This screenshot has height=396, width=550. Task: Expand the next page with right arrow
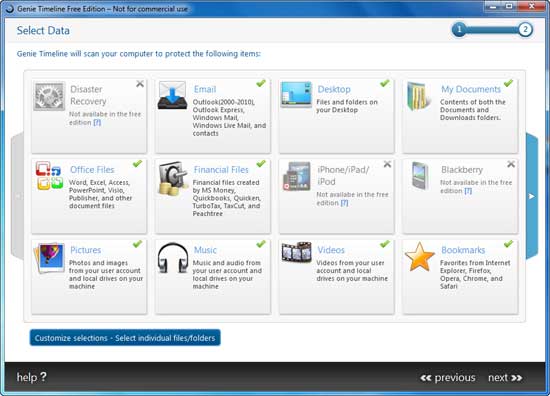pos(532,196)
